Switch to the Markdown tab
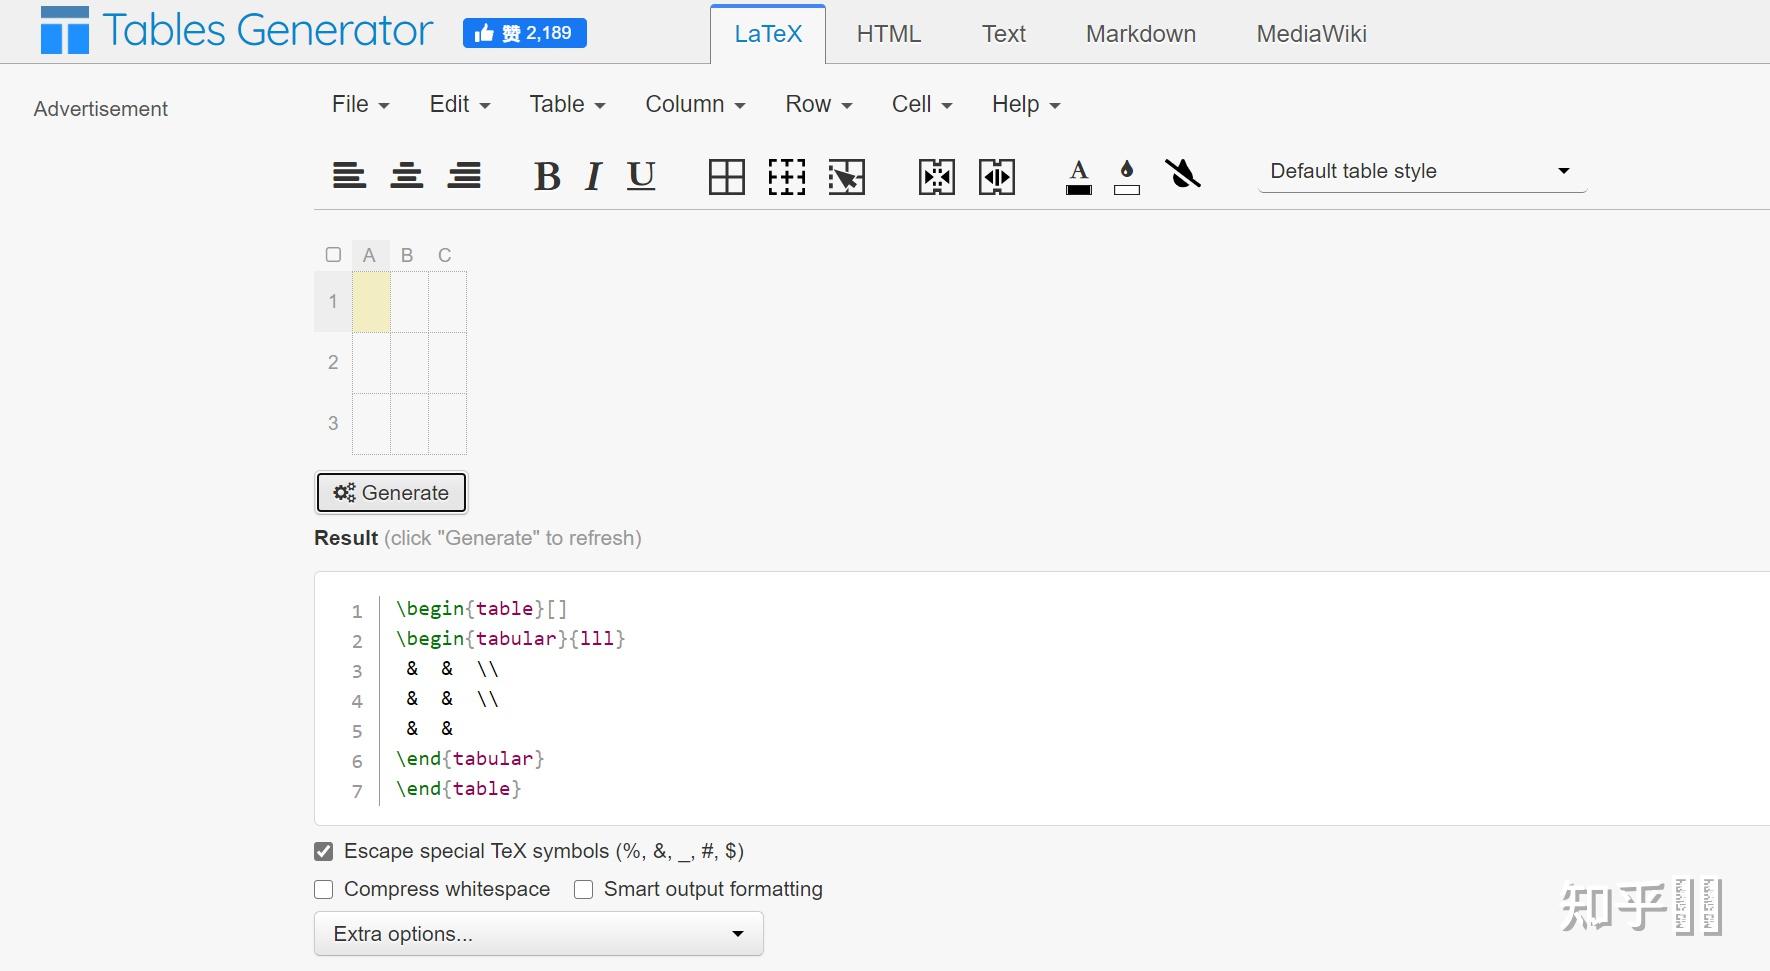This screenshot has width=1770, height=971. (x=1141, y=34)
